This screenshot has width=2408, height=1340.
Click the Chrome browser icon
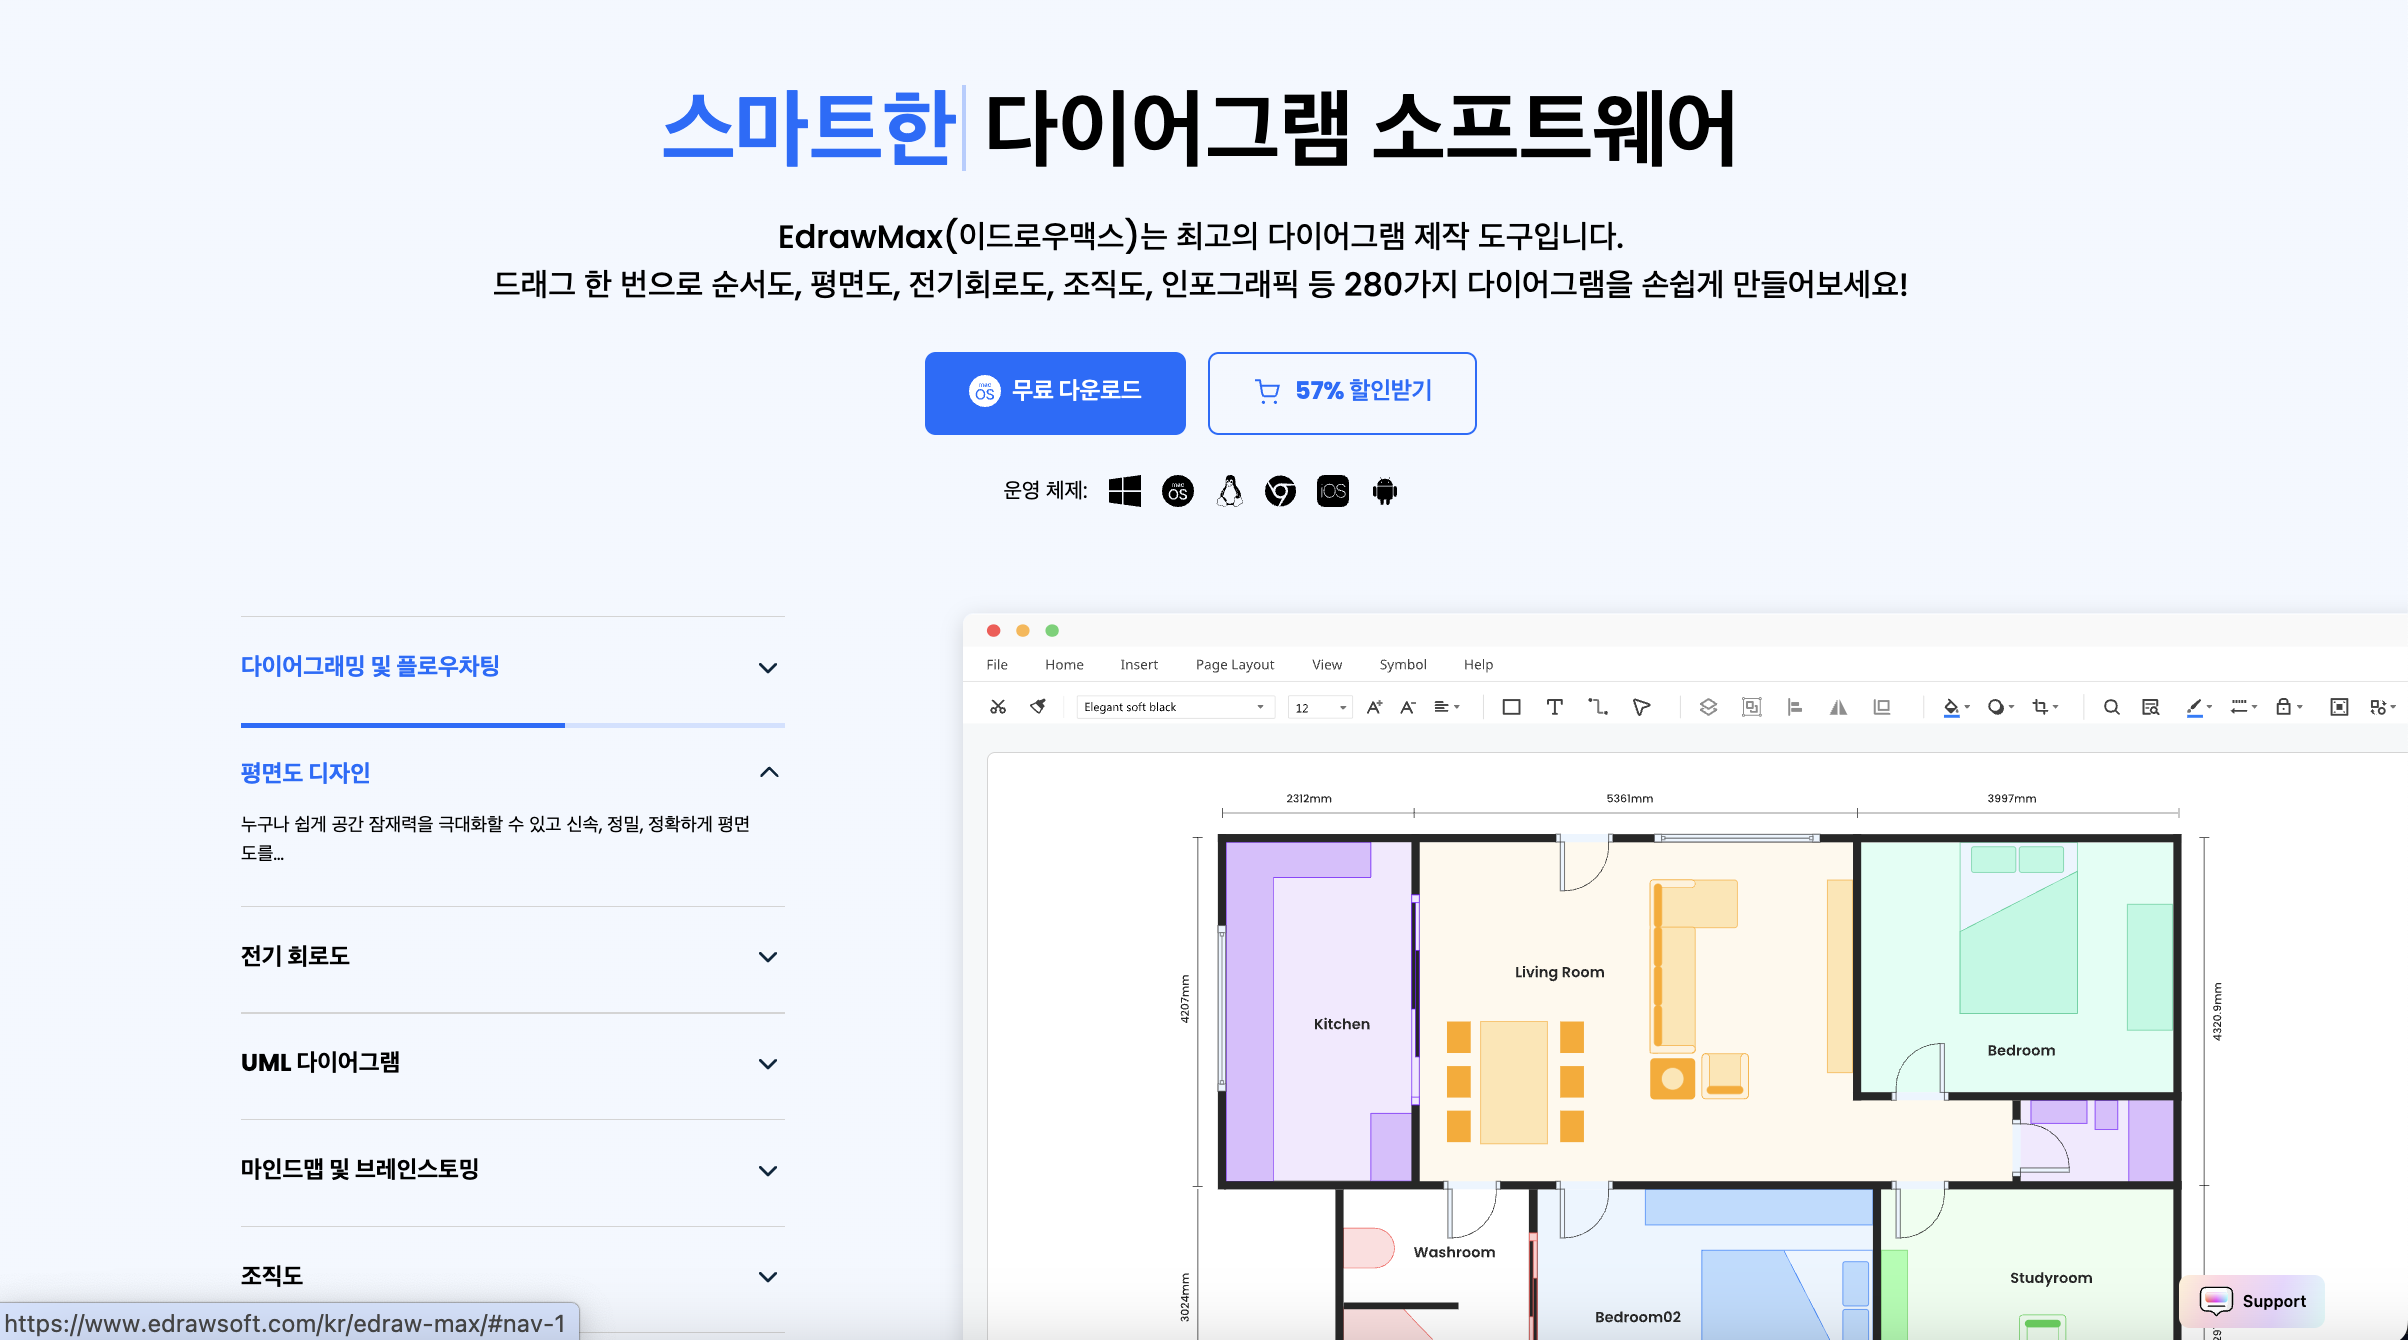(1280, 491)
